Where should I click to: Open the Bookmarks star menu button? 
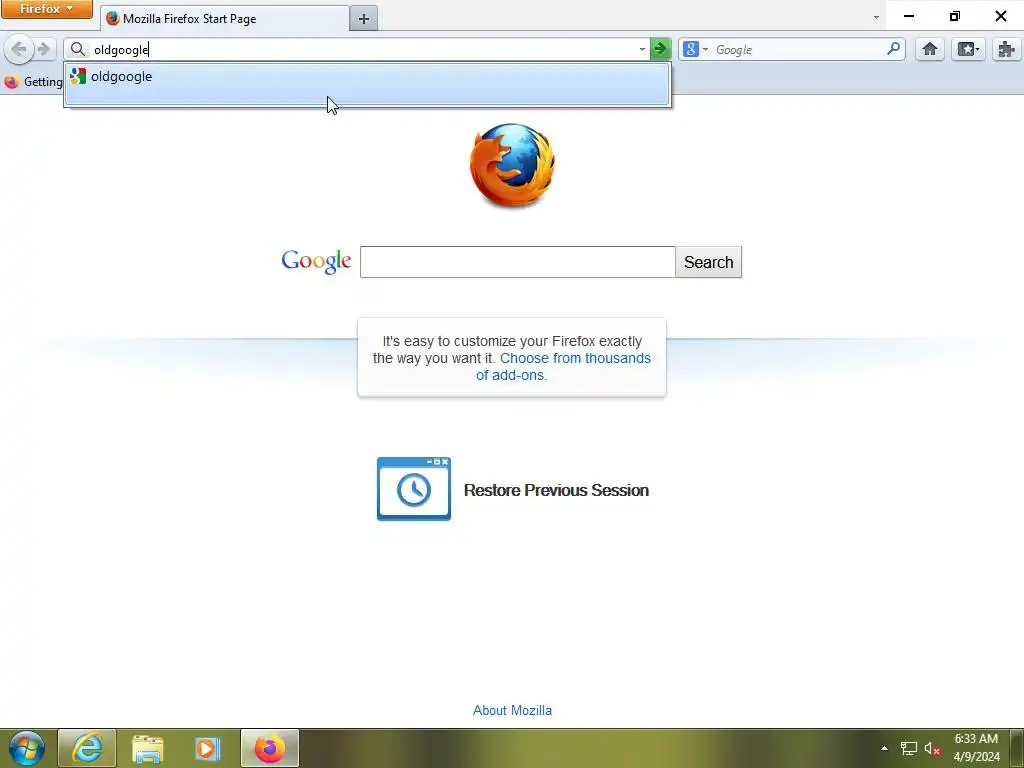click(968, 49)
